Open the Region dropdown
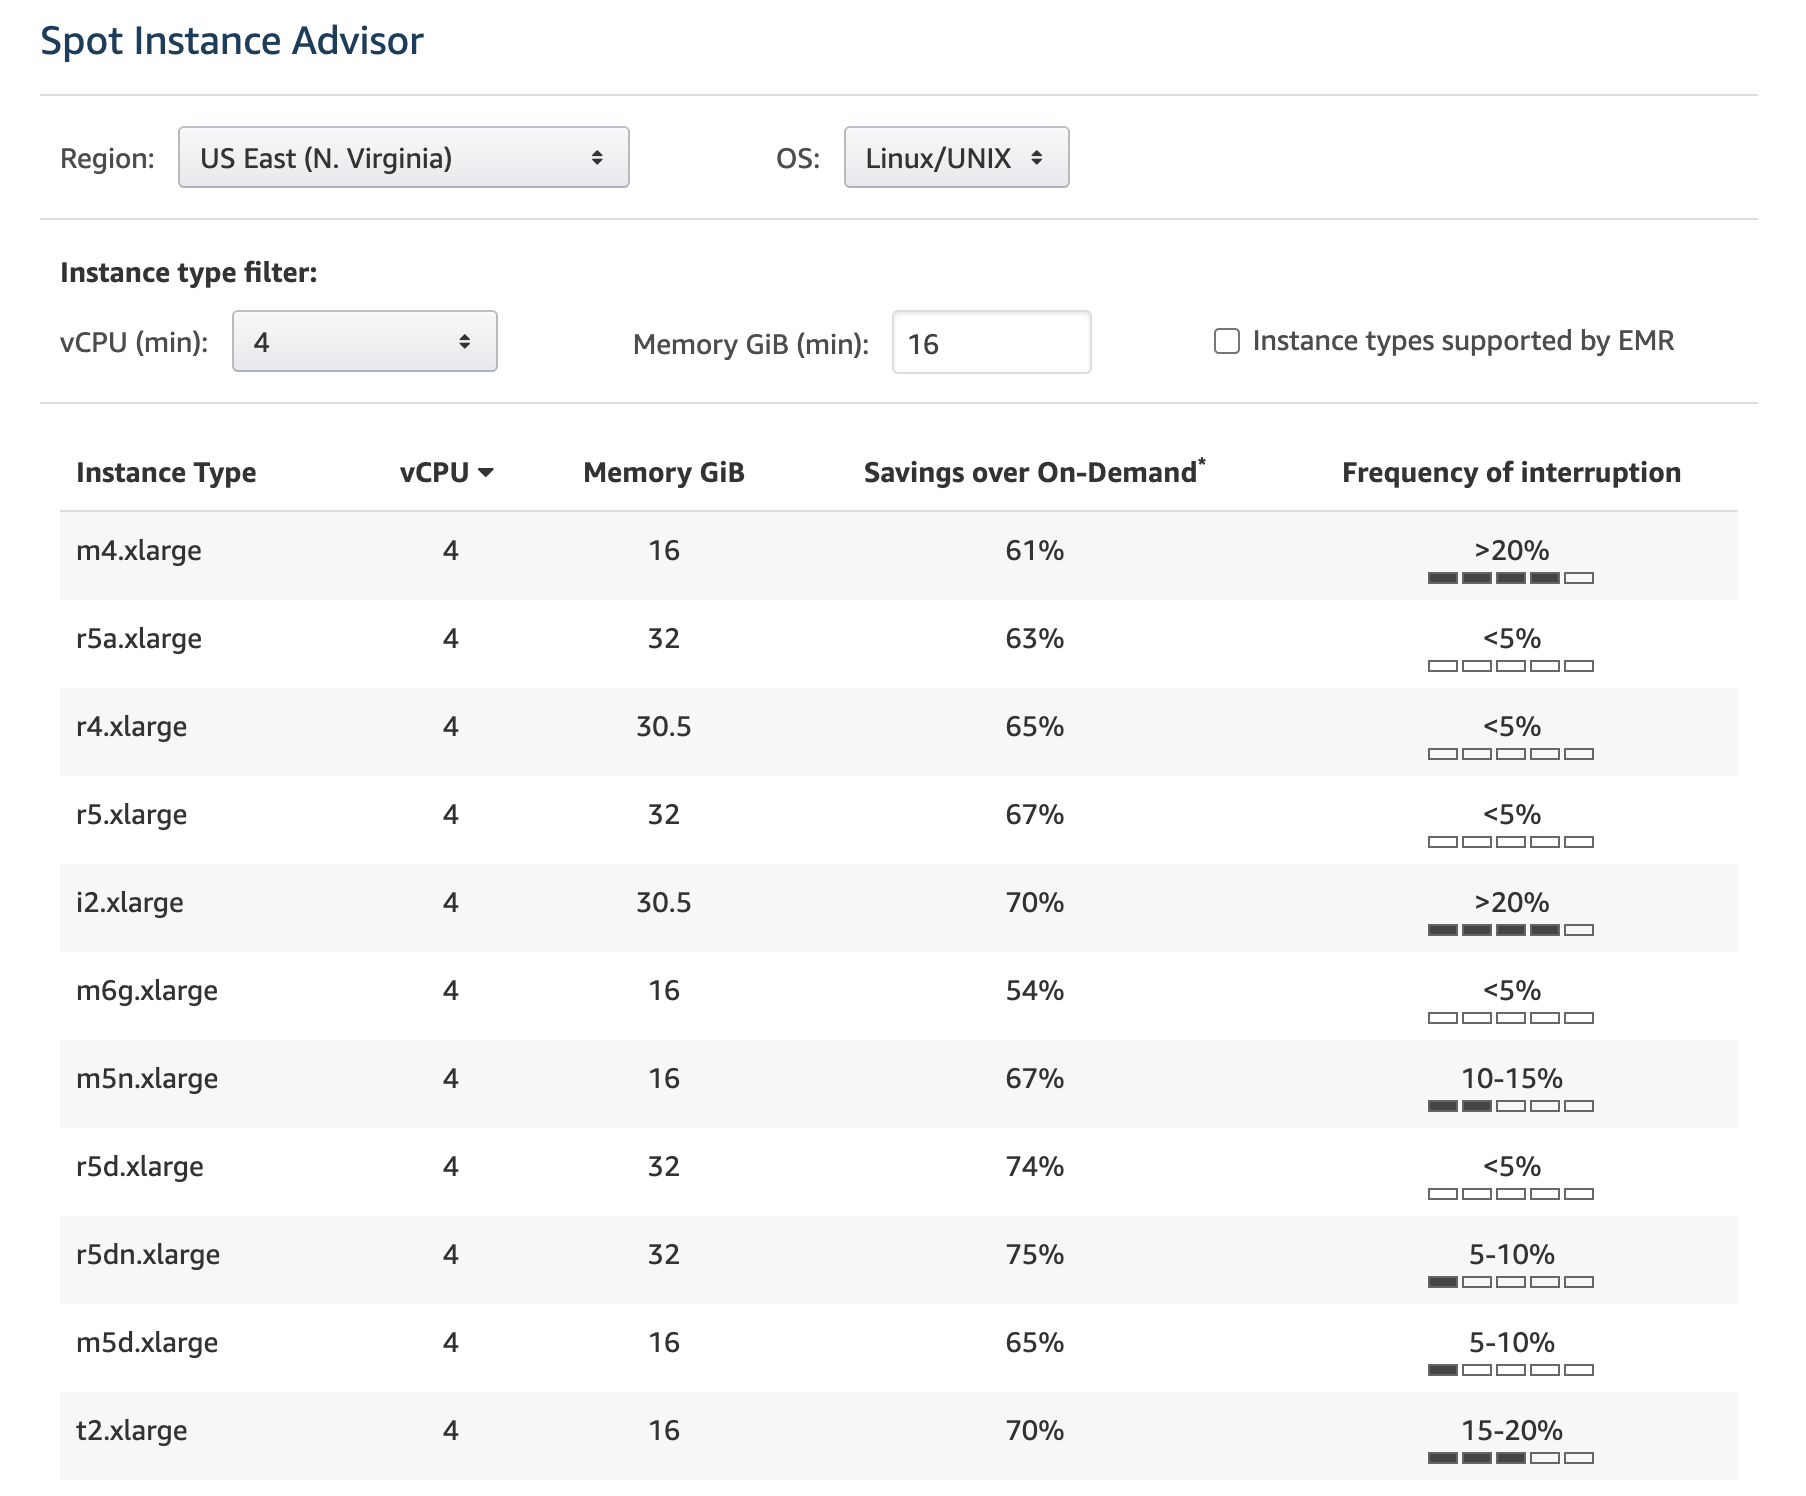 point(403,157)
